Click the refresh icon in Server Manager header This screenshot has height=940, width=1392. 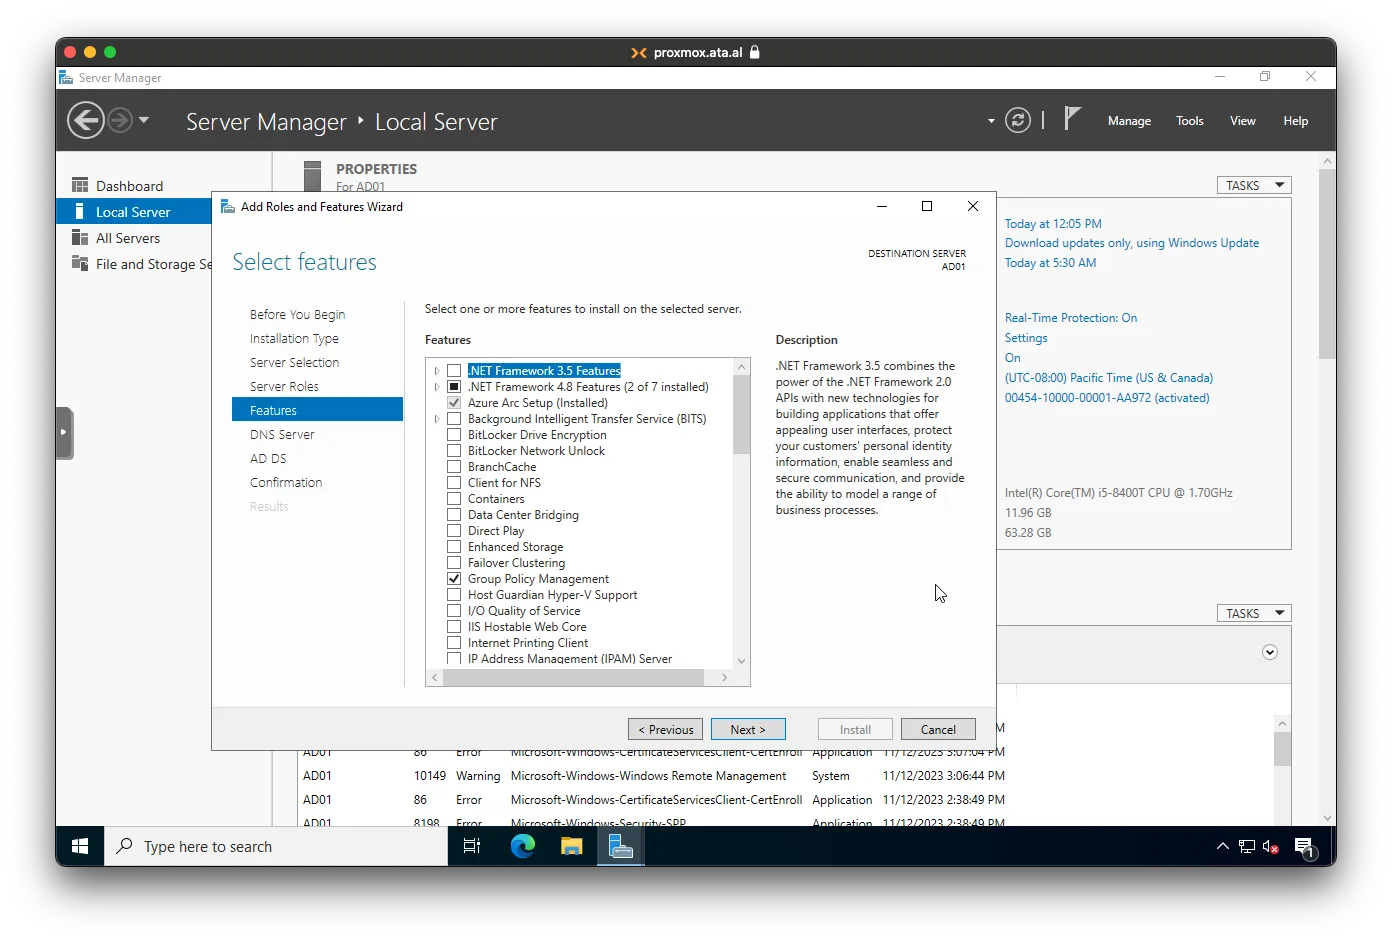coord(1018,121)
